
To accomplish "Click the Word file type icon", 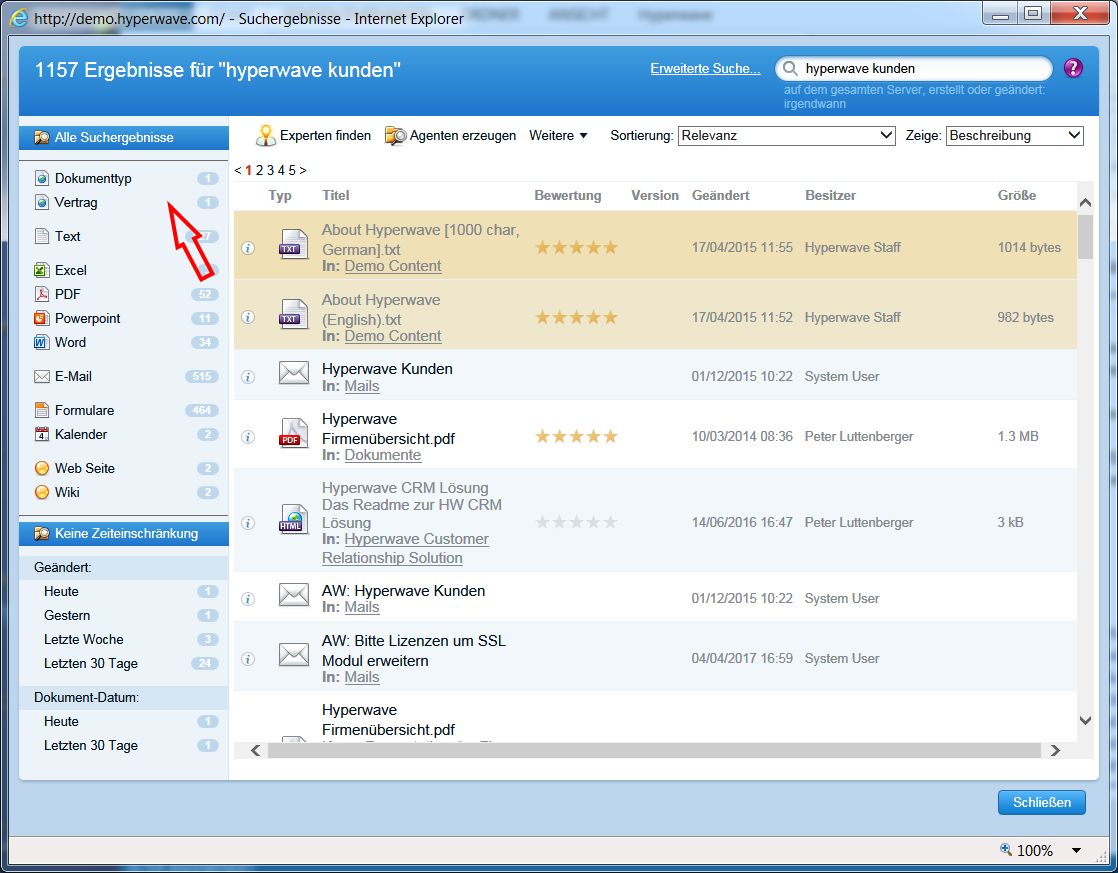I will tap(42, 342).
